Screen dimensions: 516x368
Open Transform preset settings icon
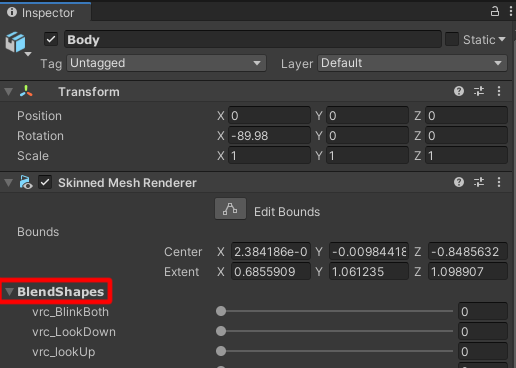click(479, 91)
